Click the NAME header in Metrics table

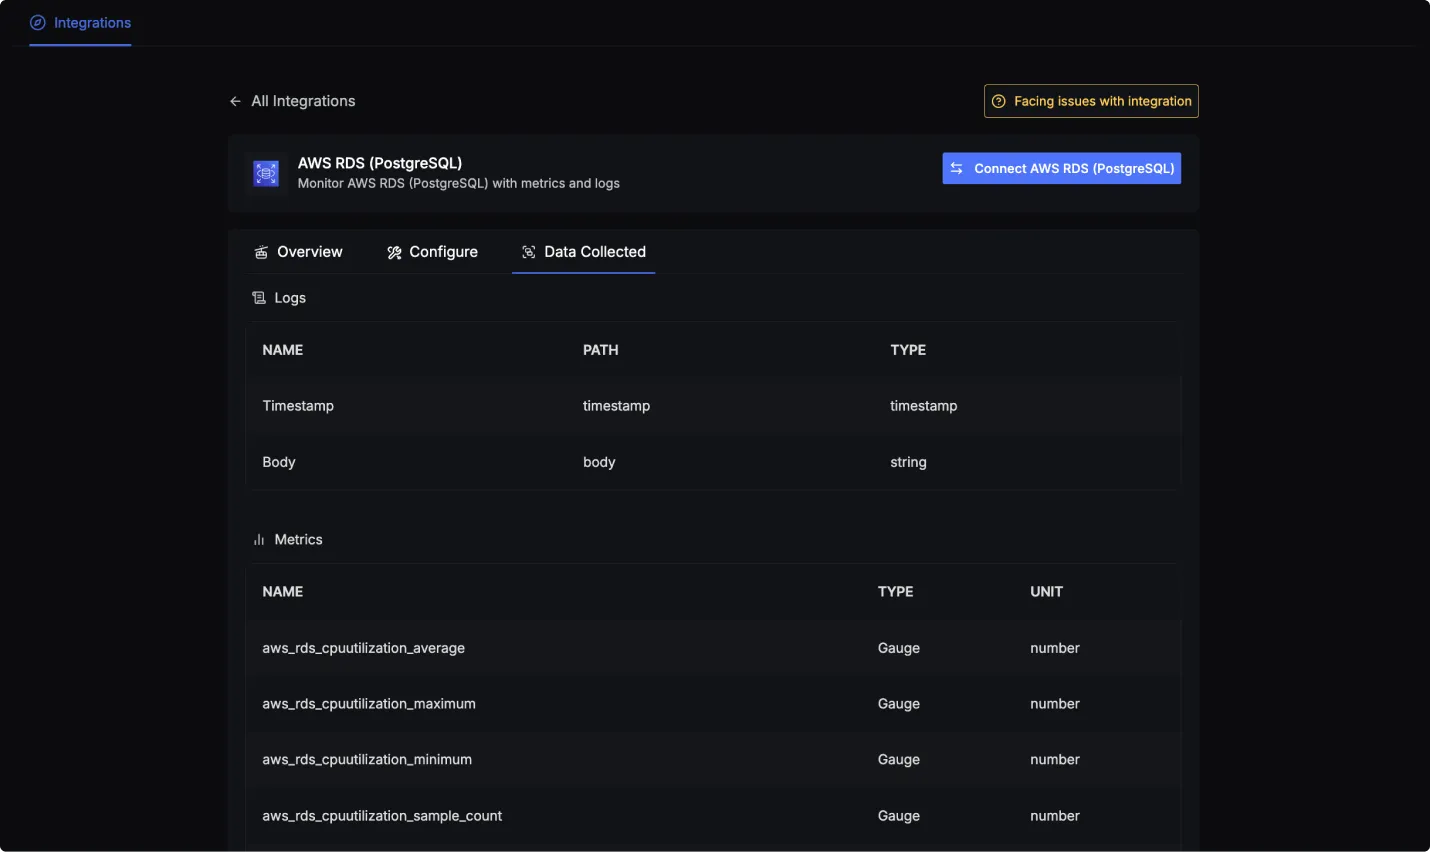[x=283, y=592]
